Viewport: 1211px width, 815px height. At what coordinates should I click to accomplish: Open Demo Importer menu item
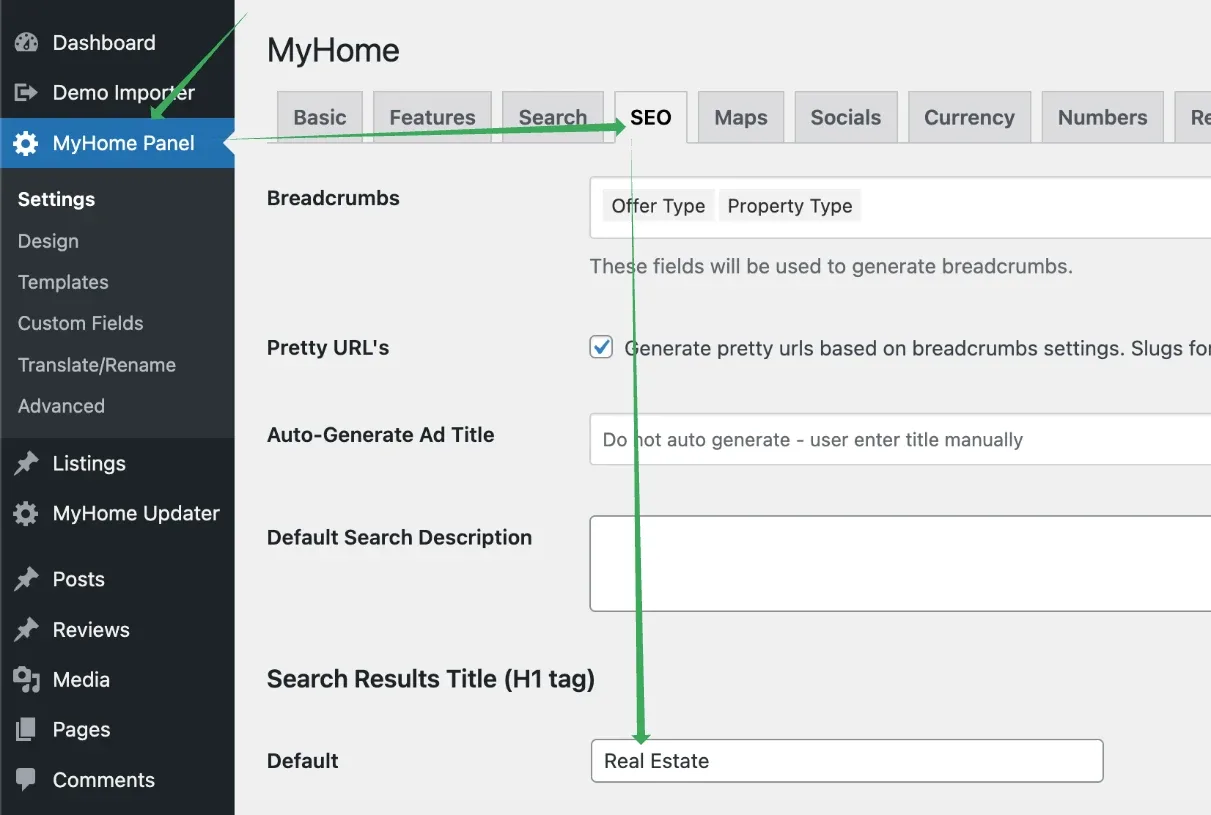click(117, 93)
